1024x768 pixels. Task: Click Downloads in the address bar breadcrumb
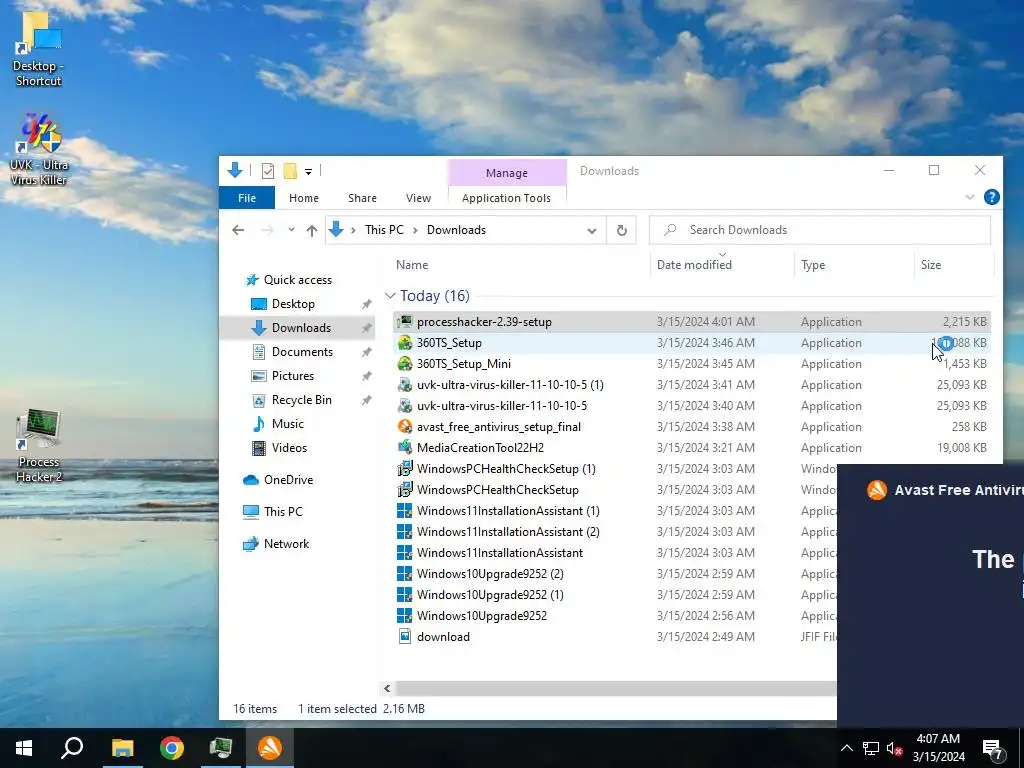click(456, 230)
